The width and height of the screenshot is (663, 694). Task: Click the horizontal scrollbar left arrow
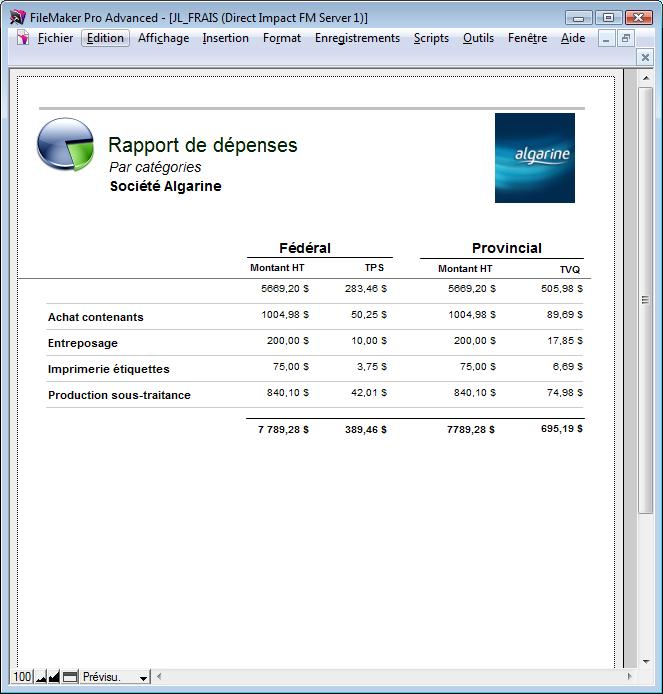(x=159, y=676)
